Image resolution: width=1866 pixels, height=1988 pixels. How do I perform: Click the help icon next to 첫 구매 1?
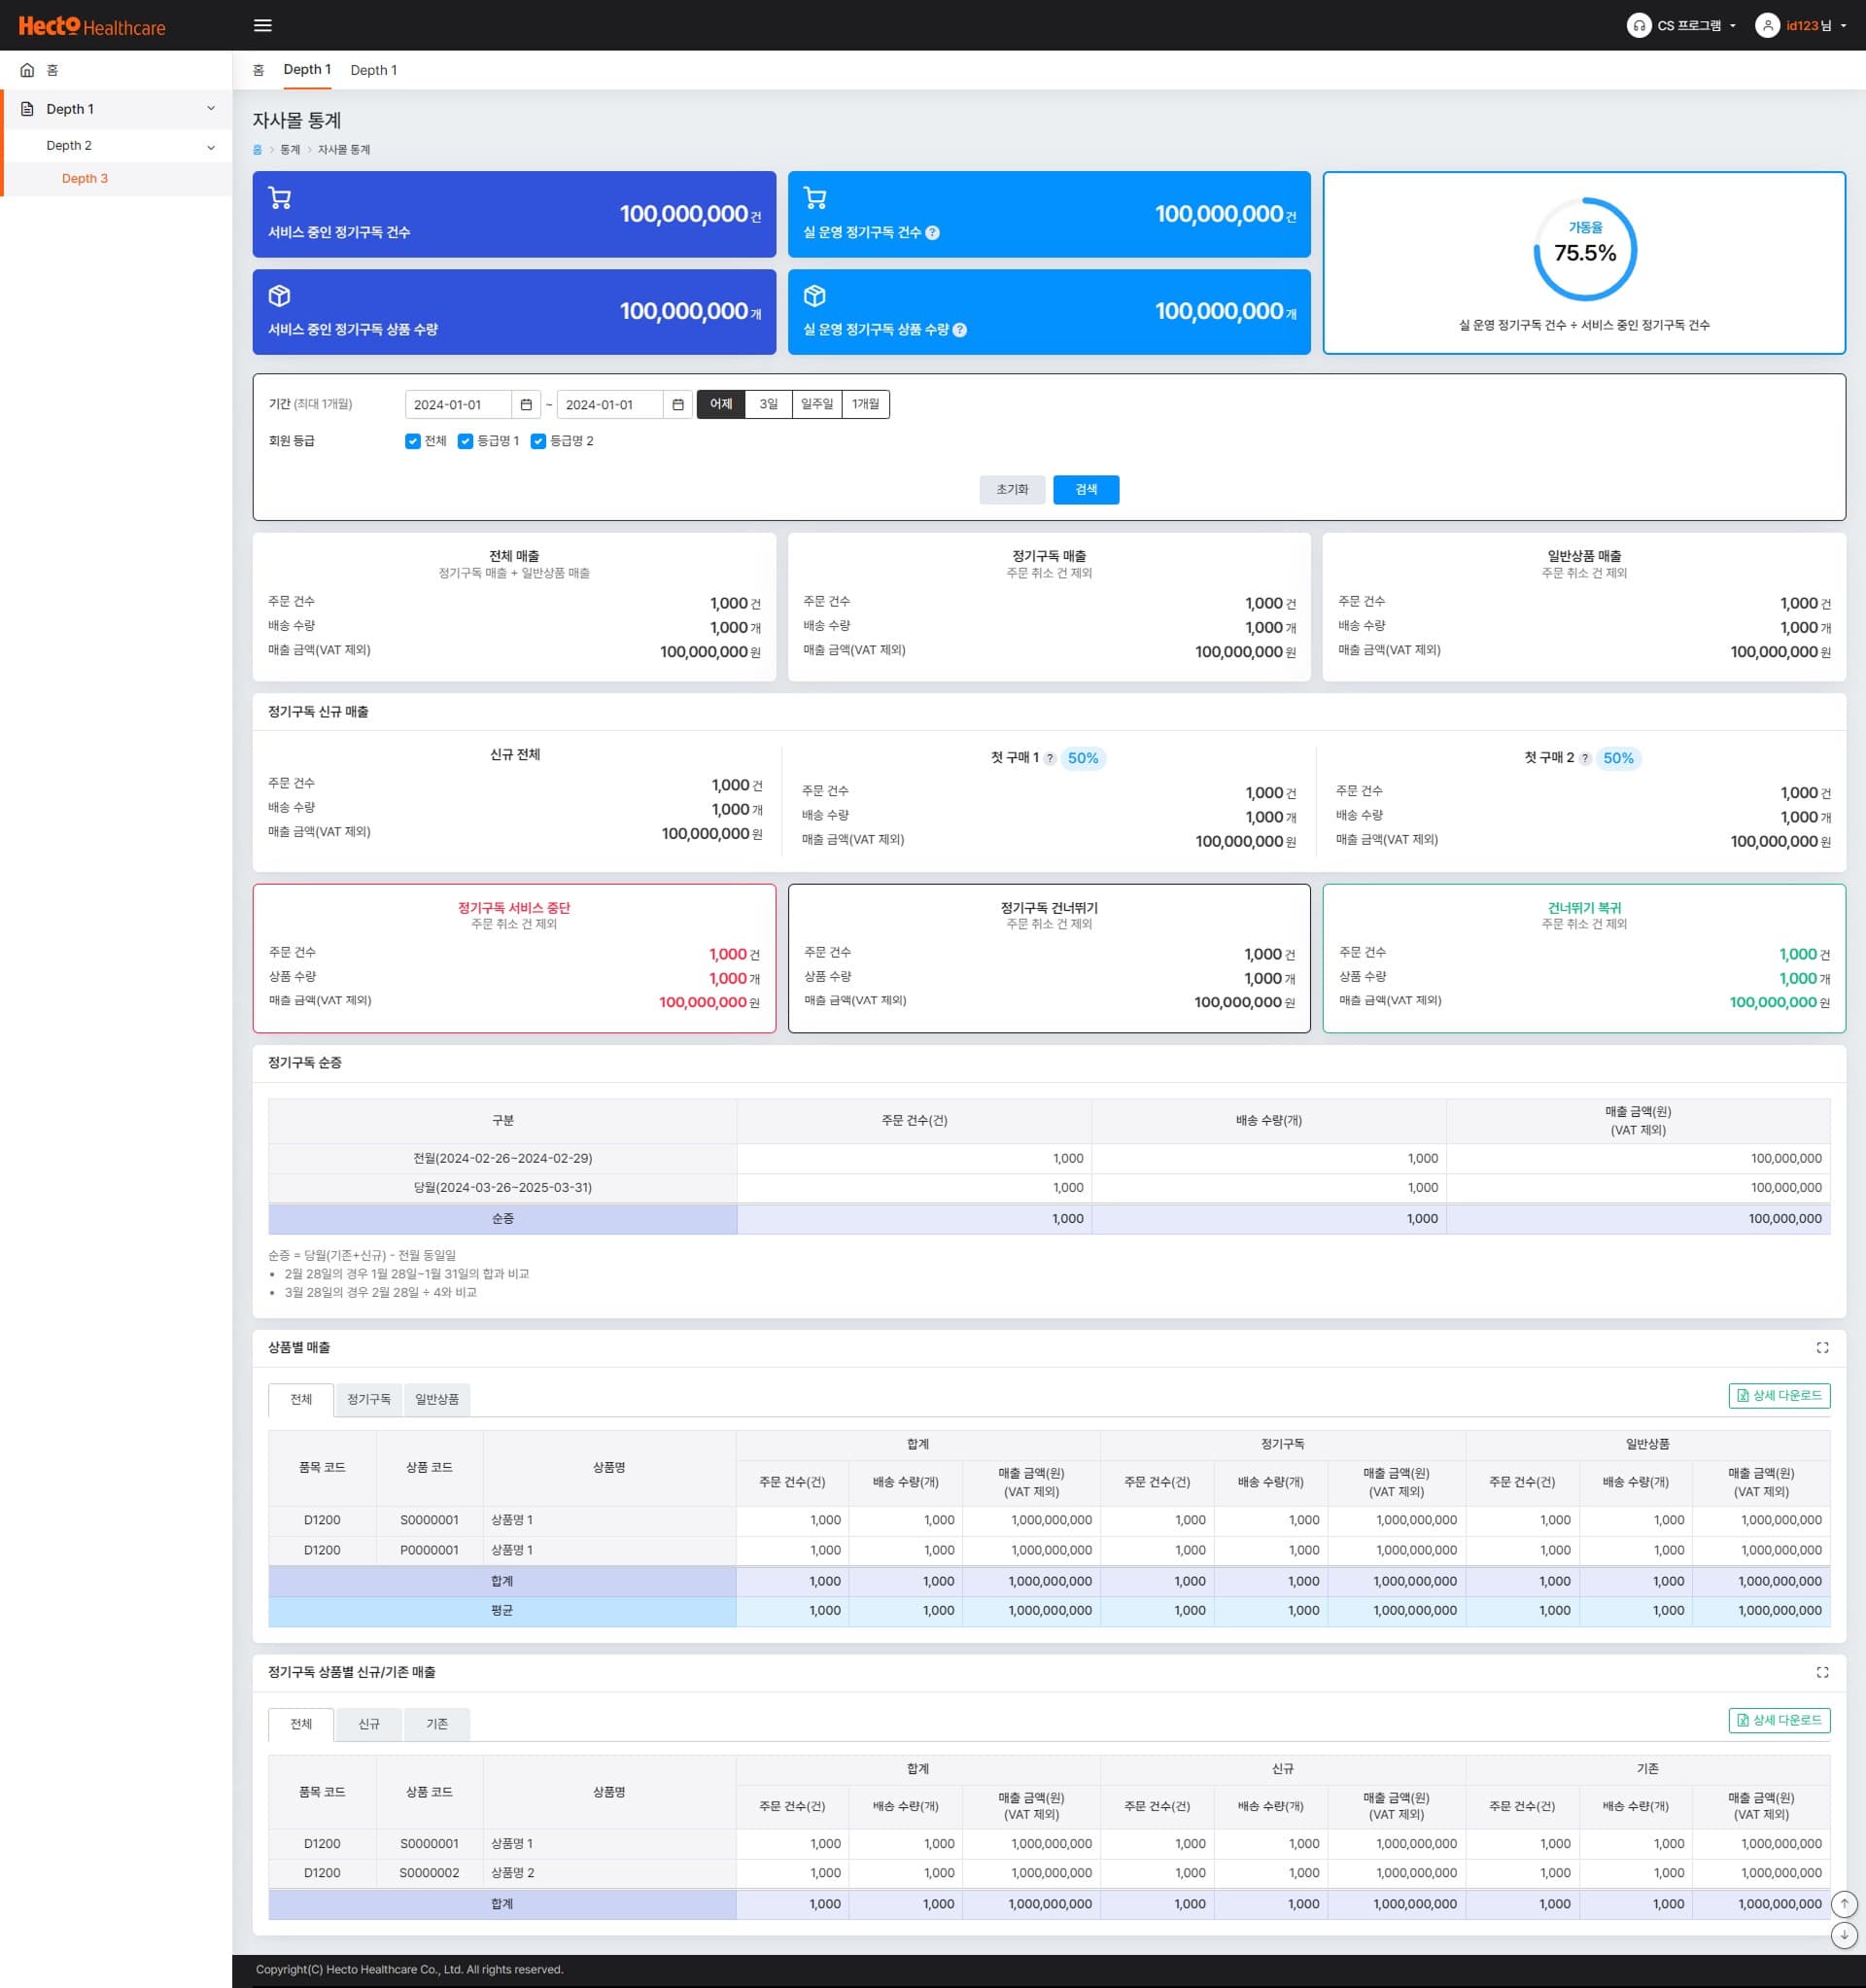tap(1049, 759)
